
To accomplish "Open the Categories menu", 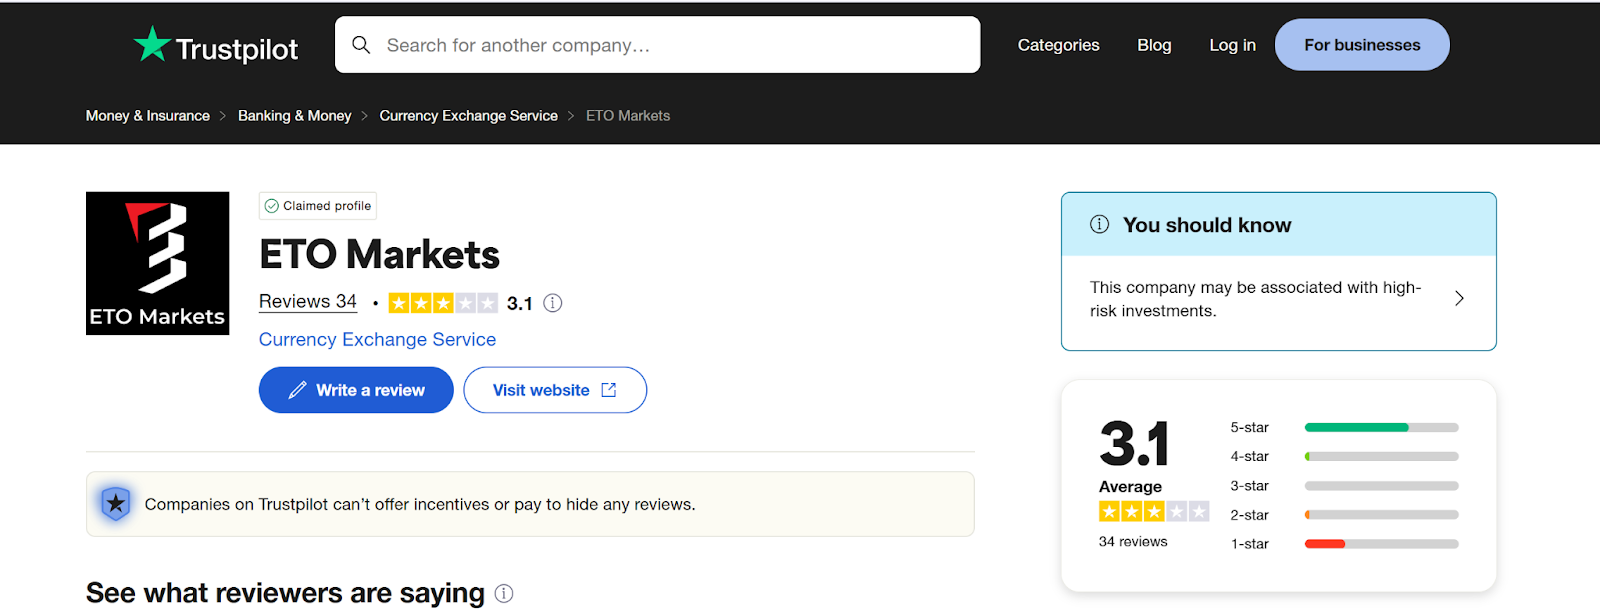I will tap(1058, 45).
